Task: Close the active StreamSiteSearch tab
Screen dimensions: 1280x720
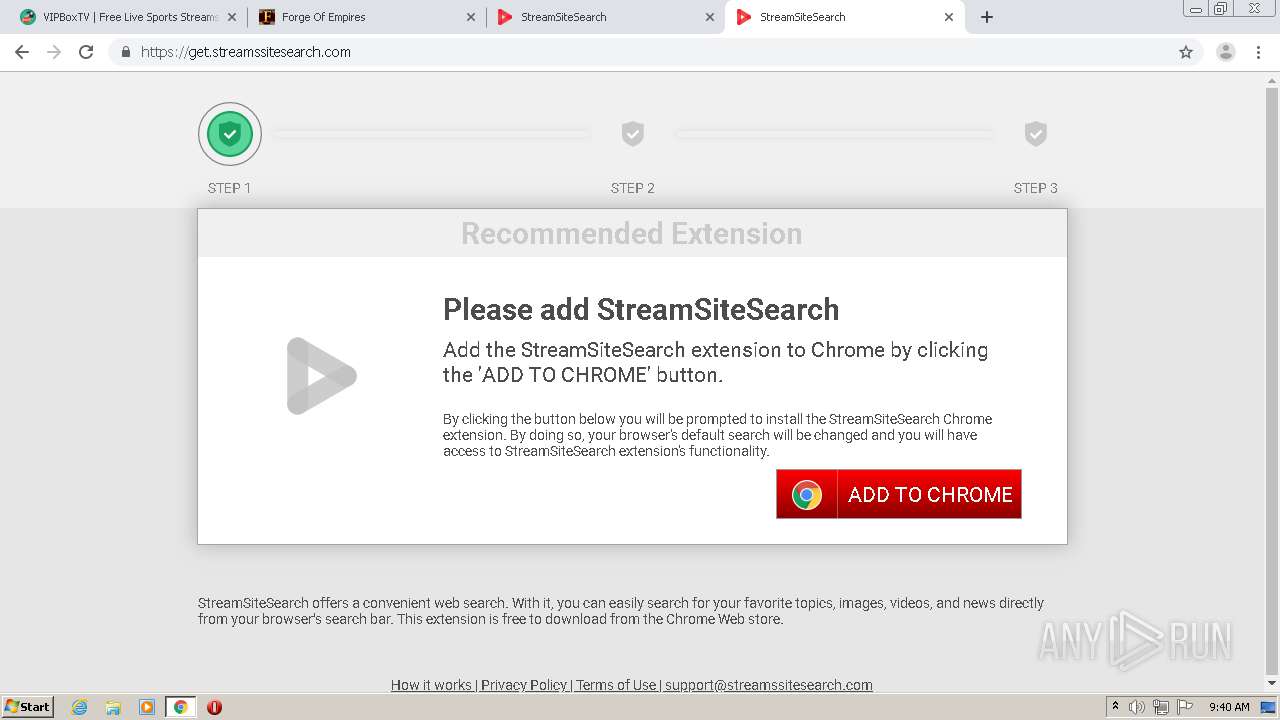Action: point(949,17)
